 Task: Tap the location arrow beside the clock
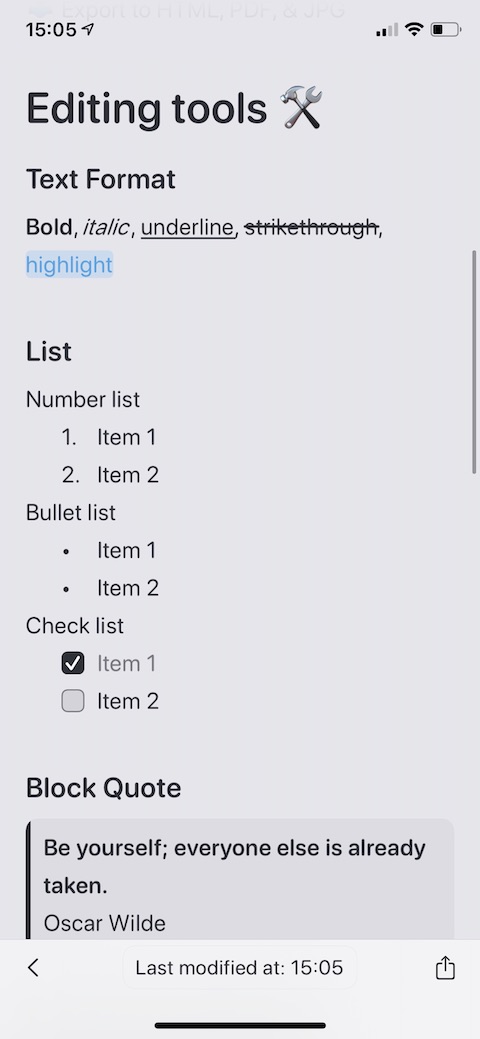point(88,29)
